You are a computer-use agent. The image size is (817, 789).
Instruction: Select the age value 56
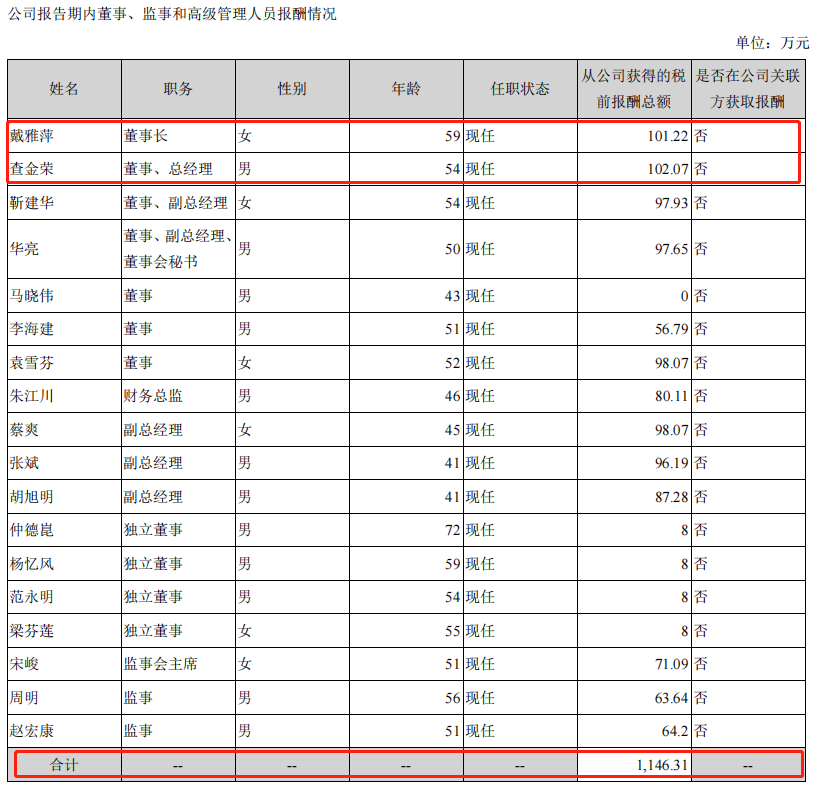tap(452, 698)
